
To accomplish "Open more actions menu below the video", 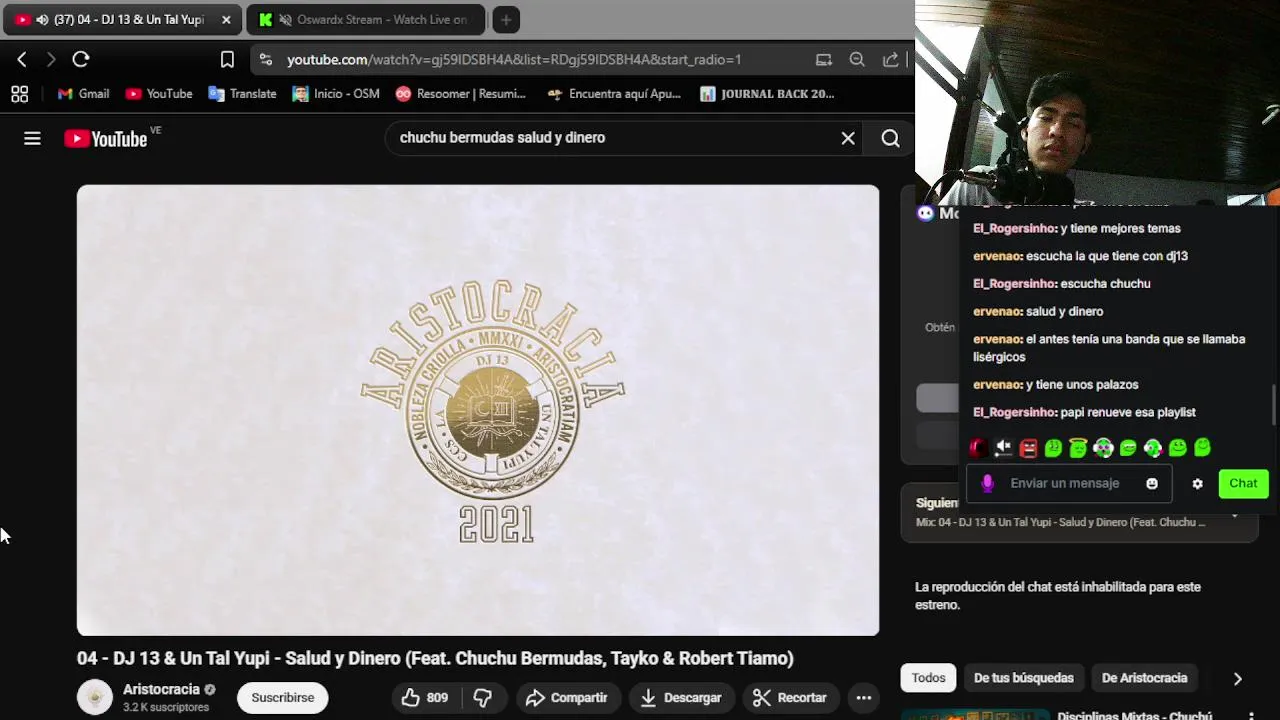I will pyautogui.click(x=864, y=697).
